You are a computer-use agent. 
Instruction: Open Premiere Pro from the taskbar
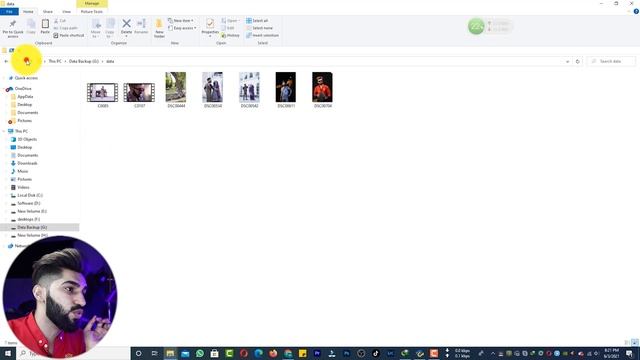[x=317, y=353]
